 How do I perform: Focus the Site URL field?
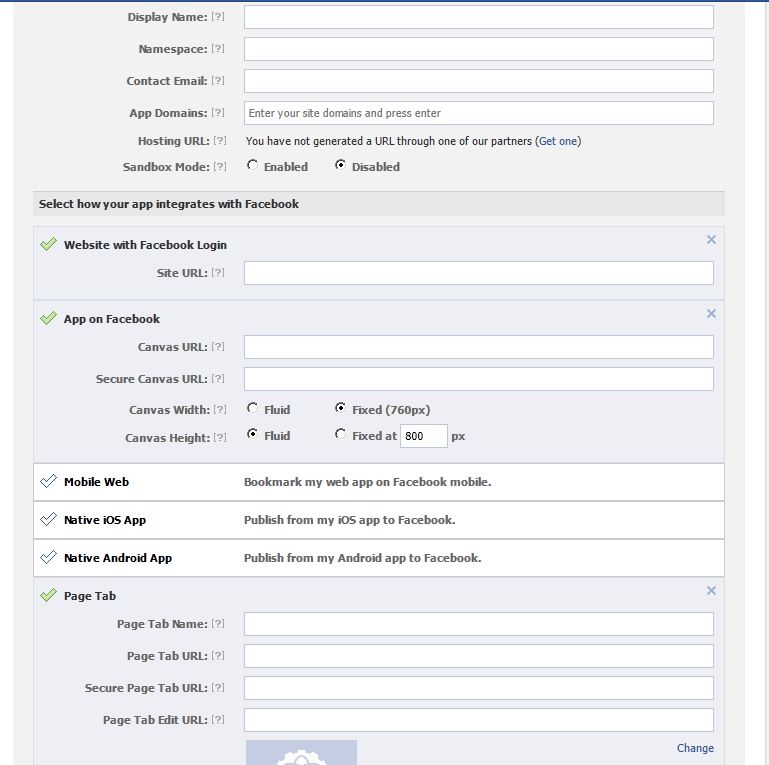pyautogui.click(x=479, y=273)
